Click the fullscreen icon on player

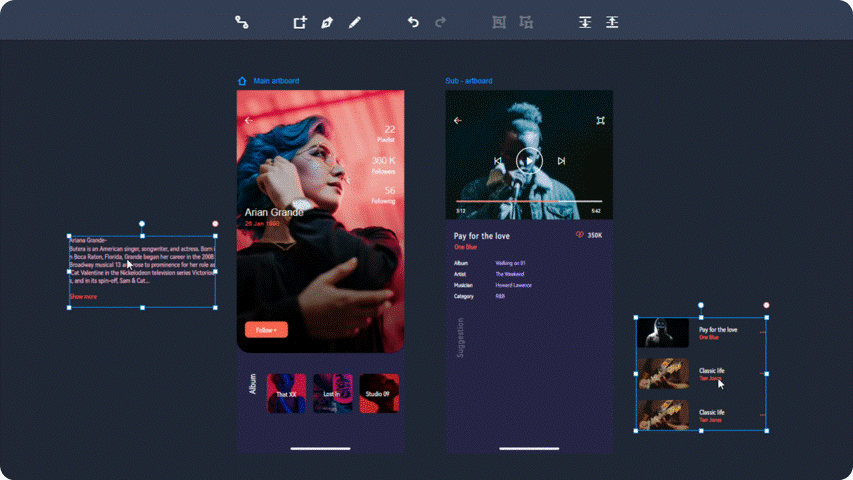[x=601, y=120]
